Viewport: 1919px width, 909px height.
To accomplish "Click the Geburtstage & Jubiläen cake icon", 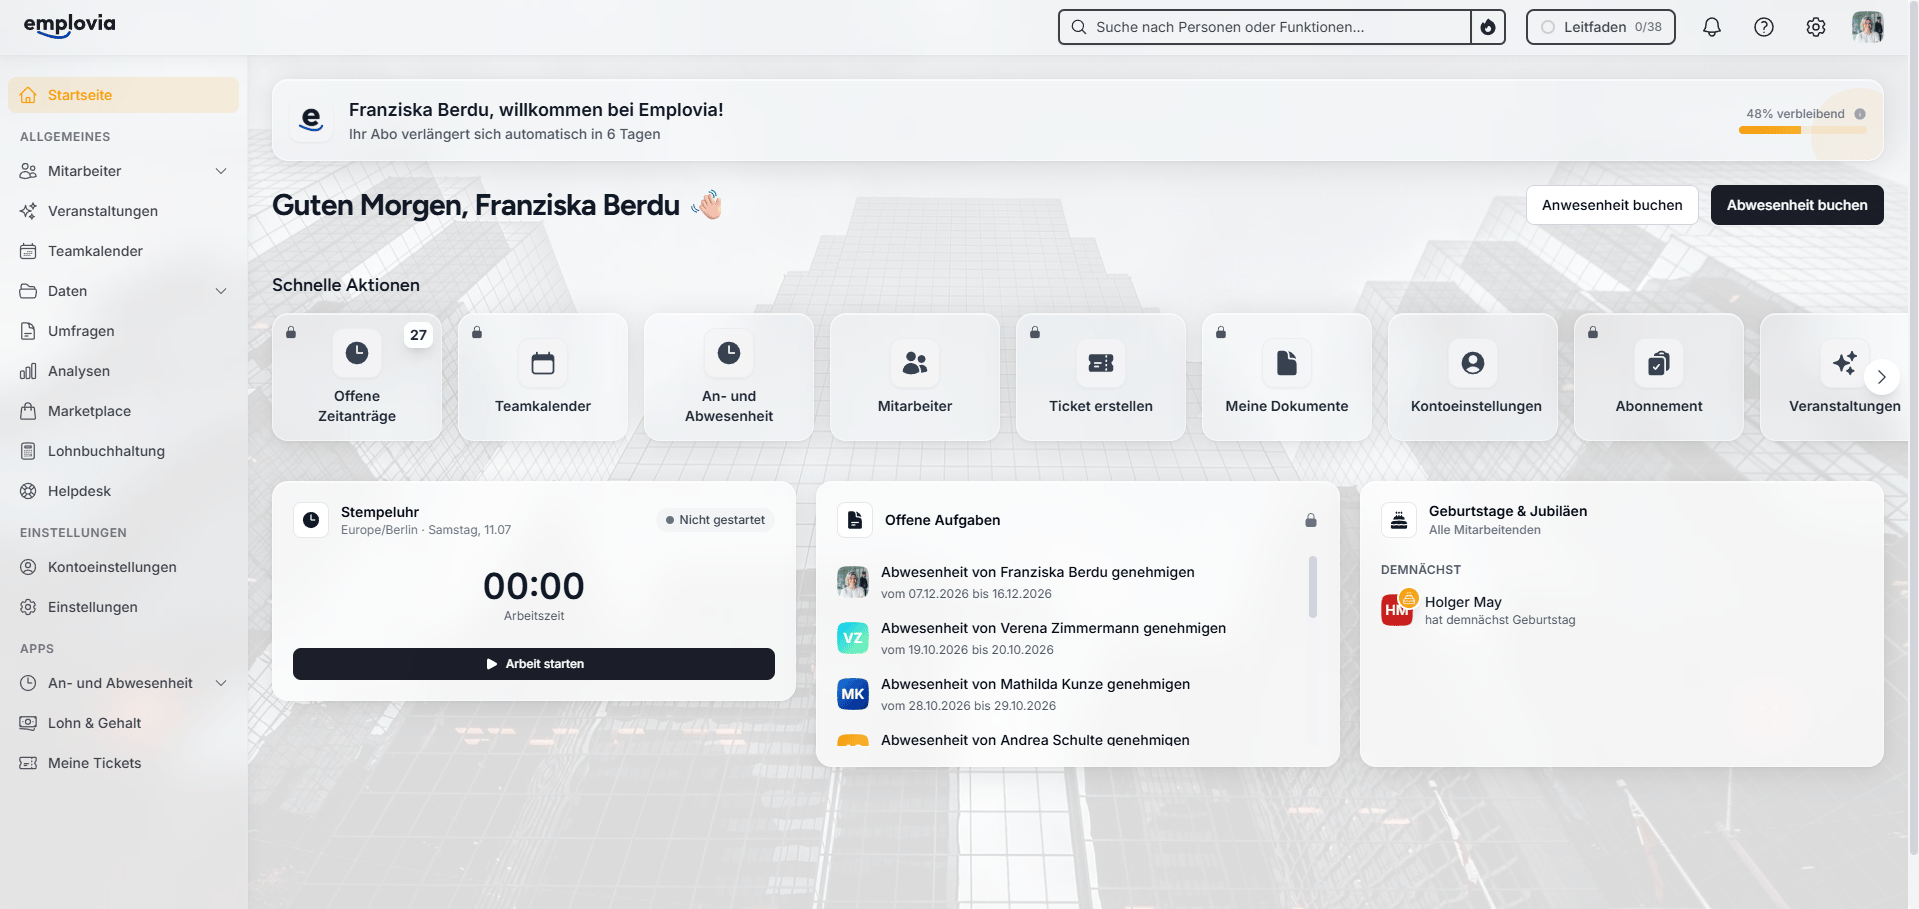I will pyautogui.click(x=1399, y=520).
